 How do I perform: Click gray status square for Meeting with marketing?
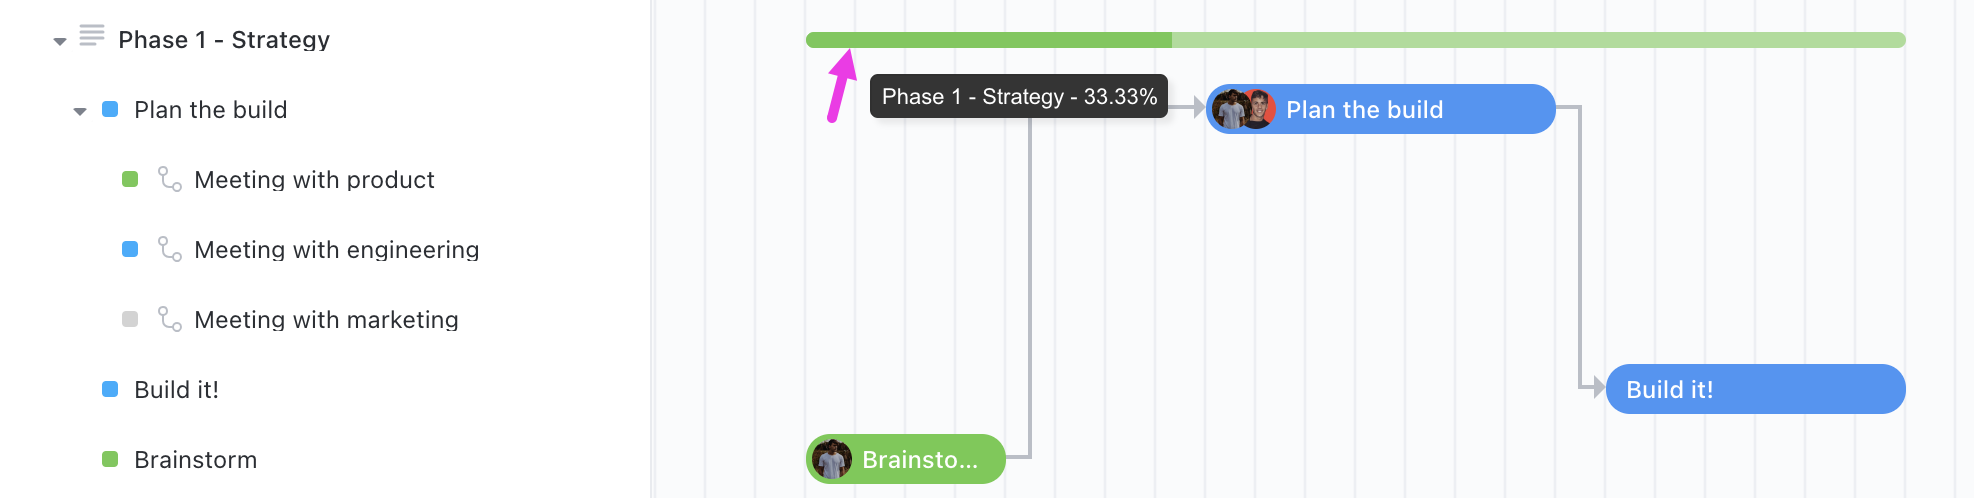tap(130, 319)
